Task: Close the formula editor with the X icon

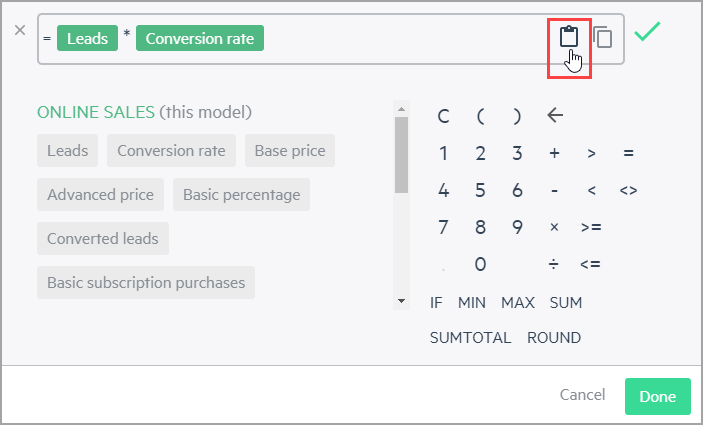Action: 20,30
